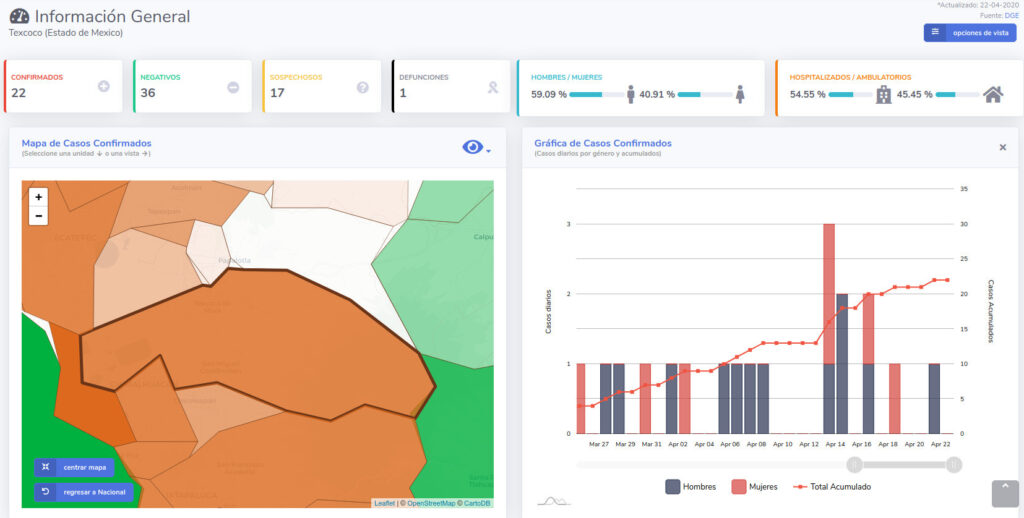Screen dimensions: 1024x518
Task: Click the house icon for Ambulatorios
Action: coord(992,94)
